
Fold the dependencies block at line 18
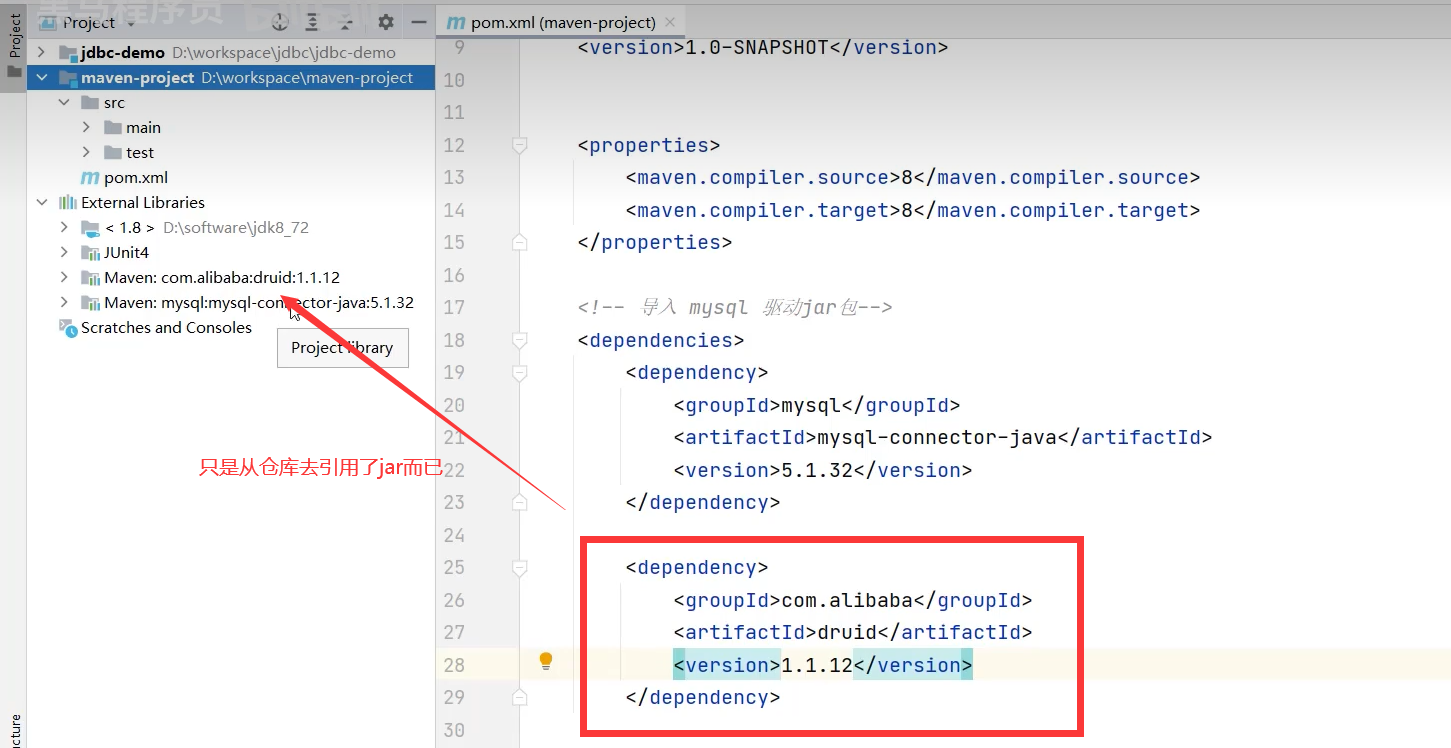pos(519,340)
